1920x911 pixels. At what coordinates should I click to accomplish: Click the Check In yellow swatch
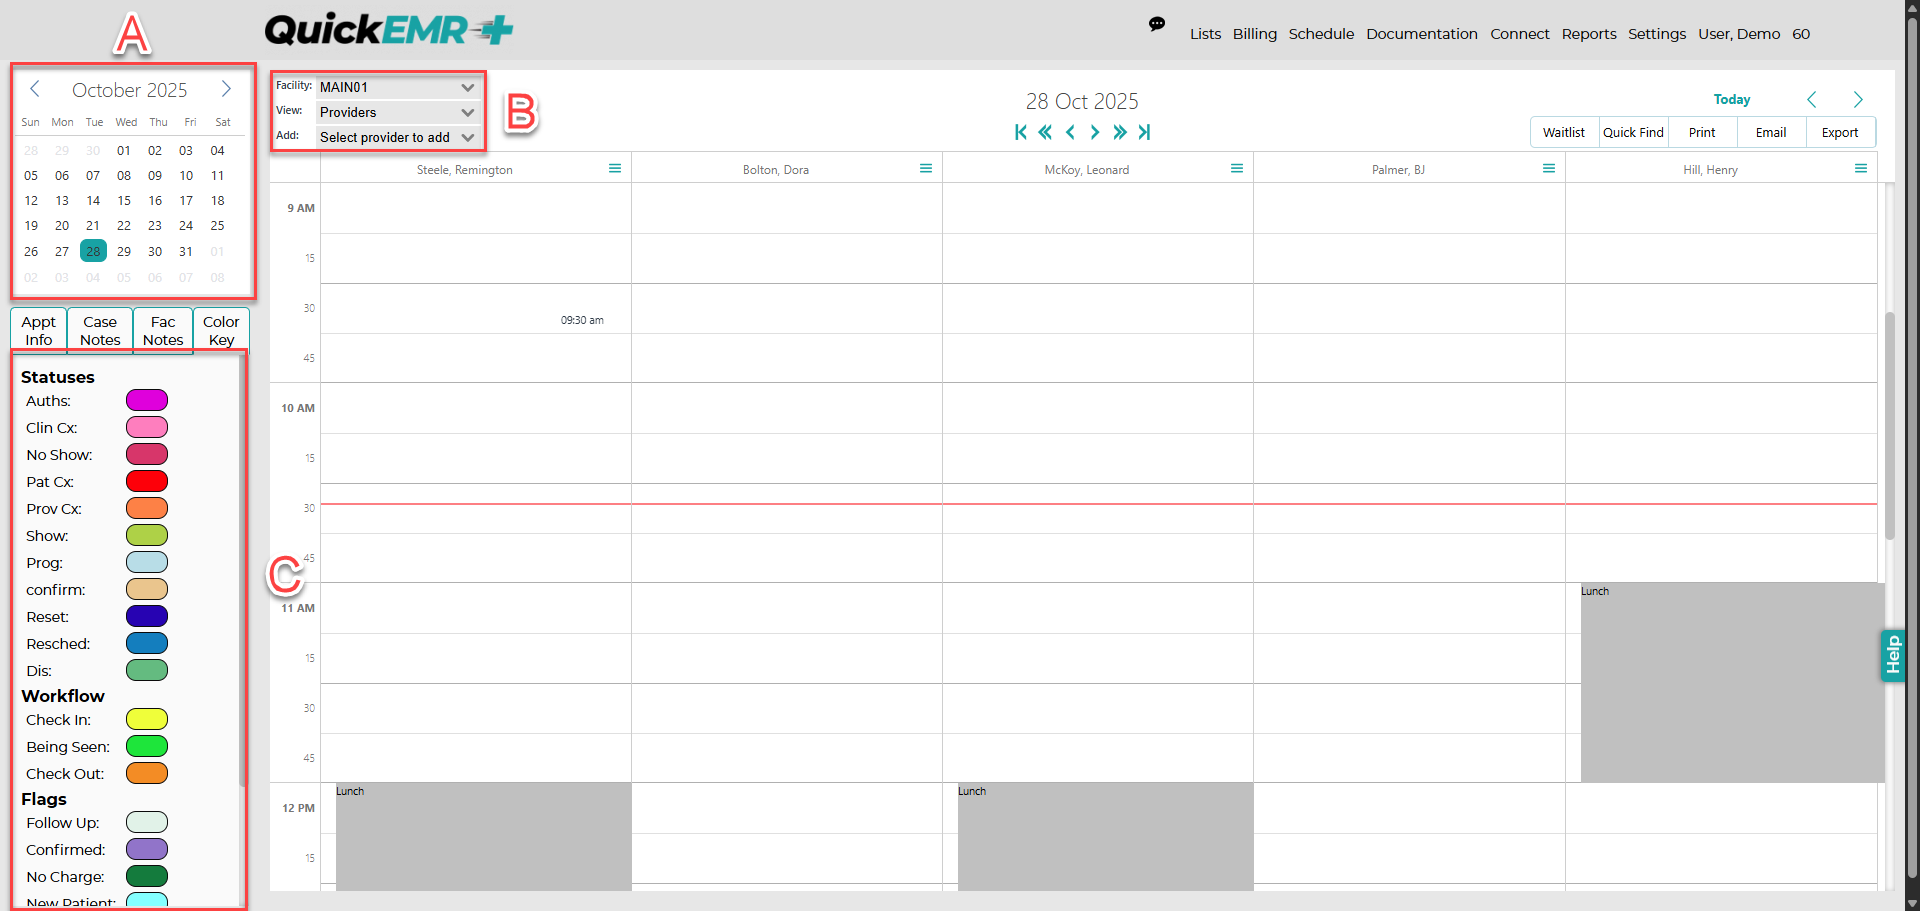147,719
